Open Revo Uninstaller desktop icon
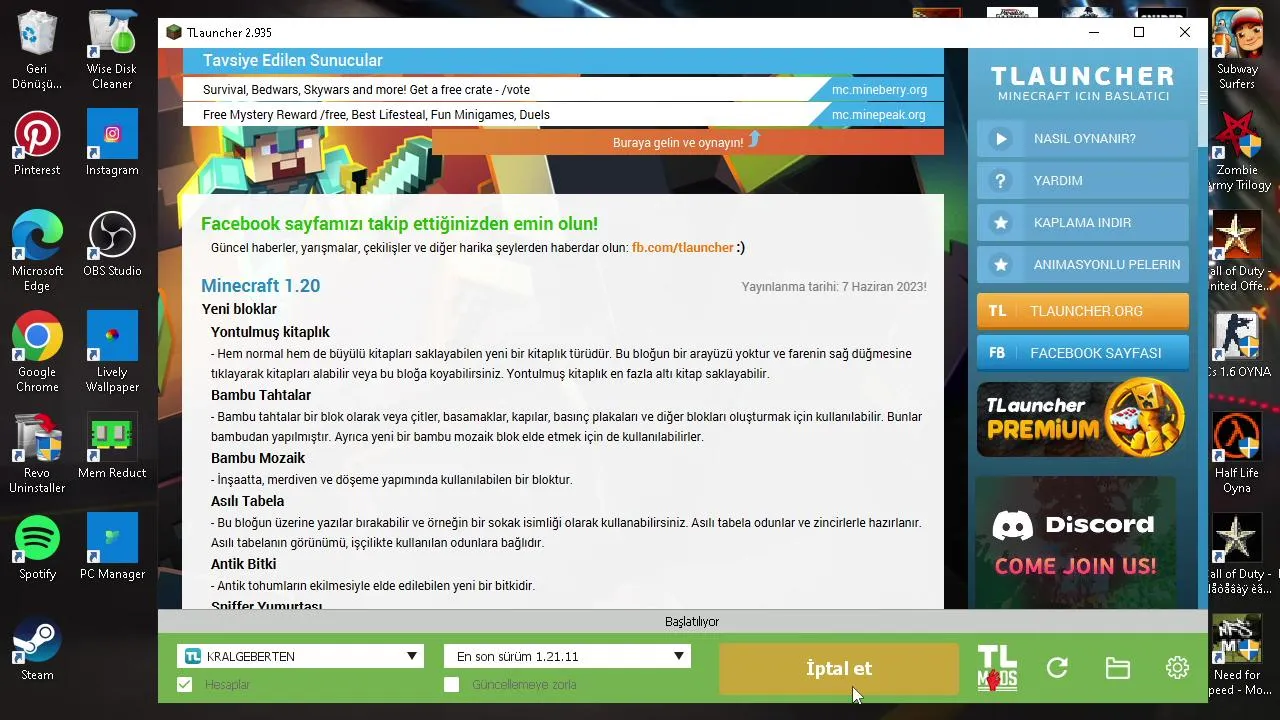This screenshot has width=1280, height=720. (x=37, y=453)
